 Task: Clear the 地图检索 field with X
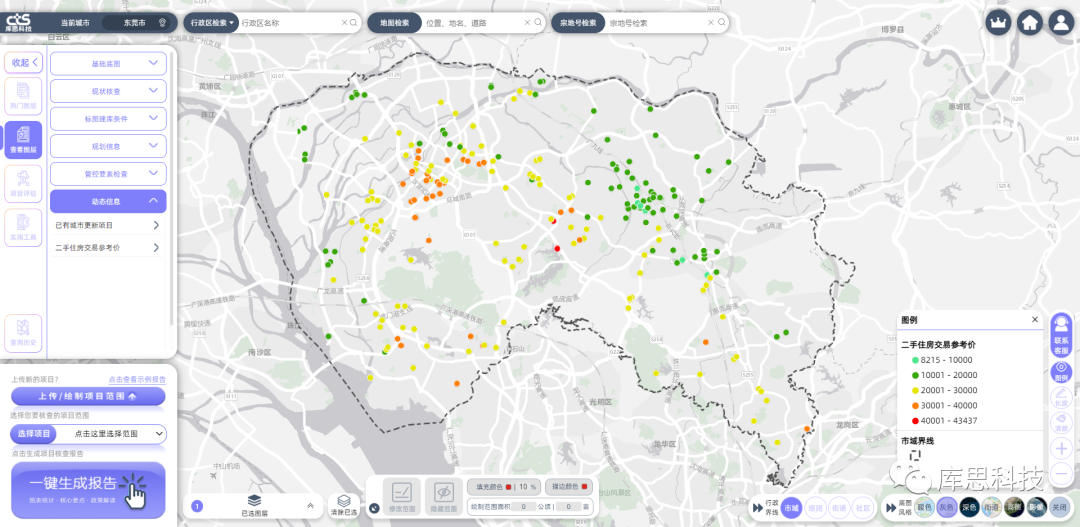point(528,23)
